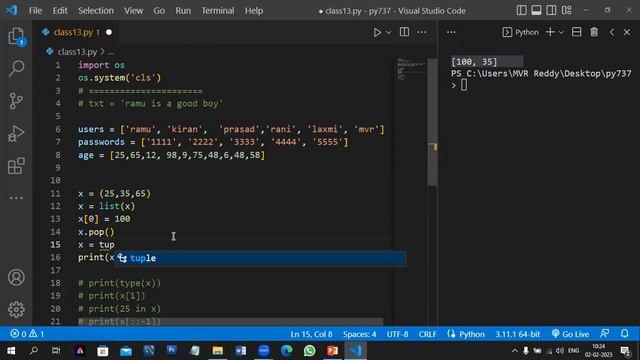Run Python file with play button
Image resolution: width=640 pixels, height=360 pixels.
[x=377, y=32]
